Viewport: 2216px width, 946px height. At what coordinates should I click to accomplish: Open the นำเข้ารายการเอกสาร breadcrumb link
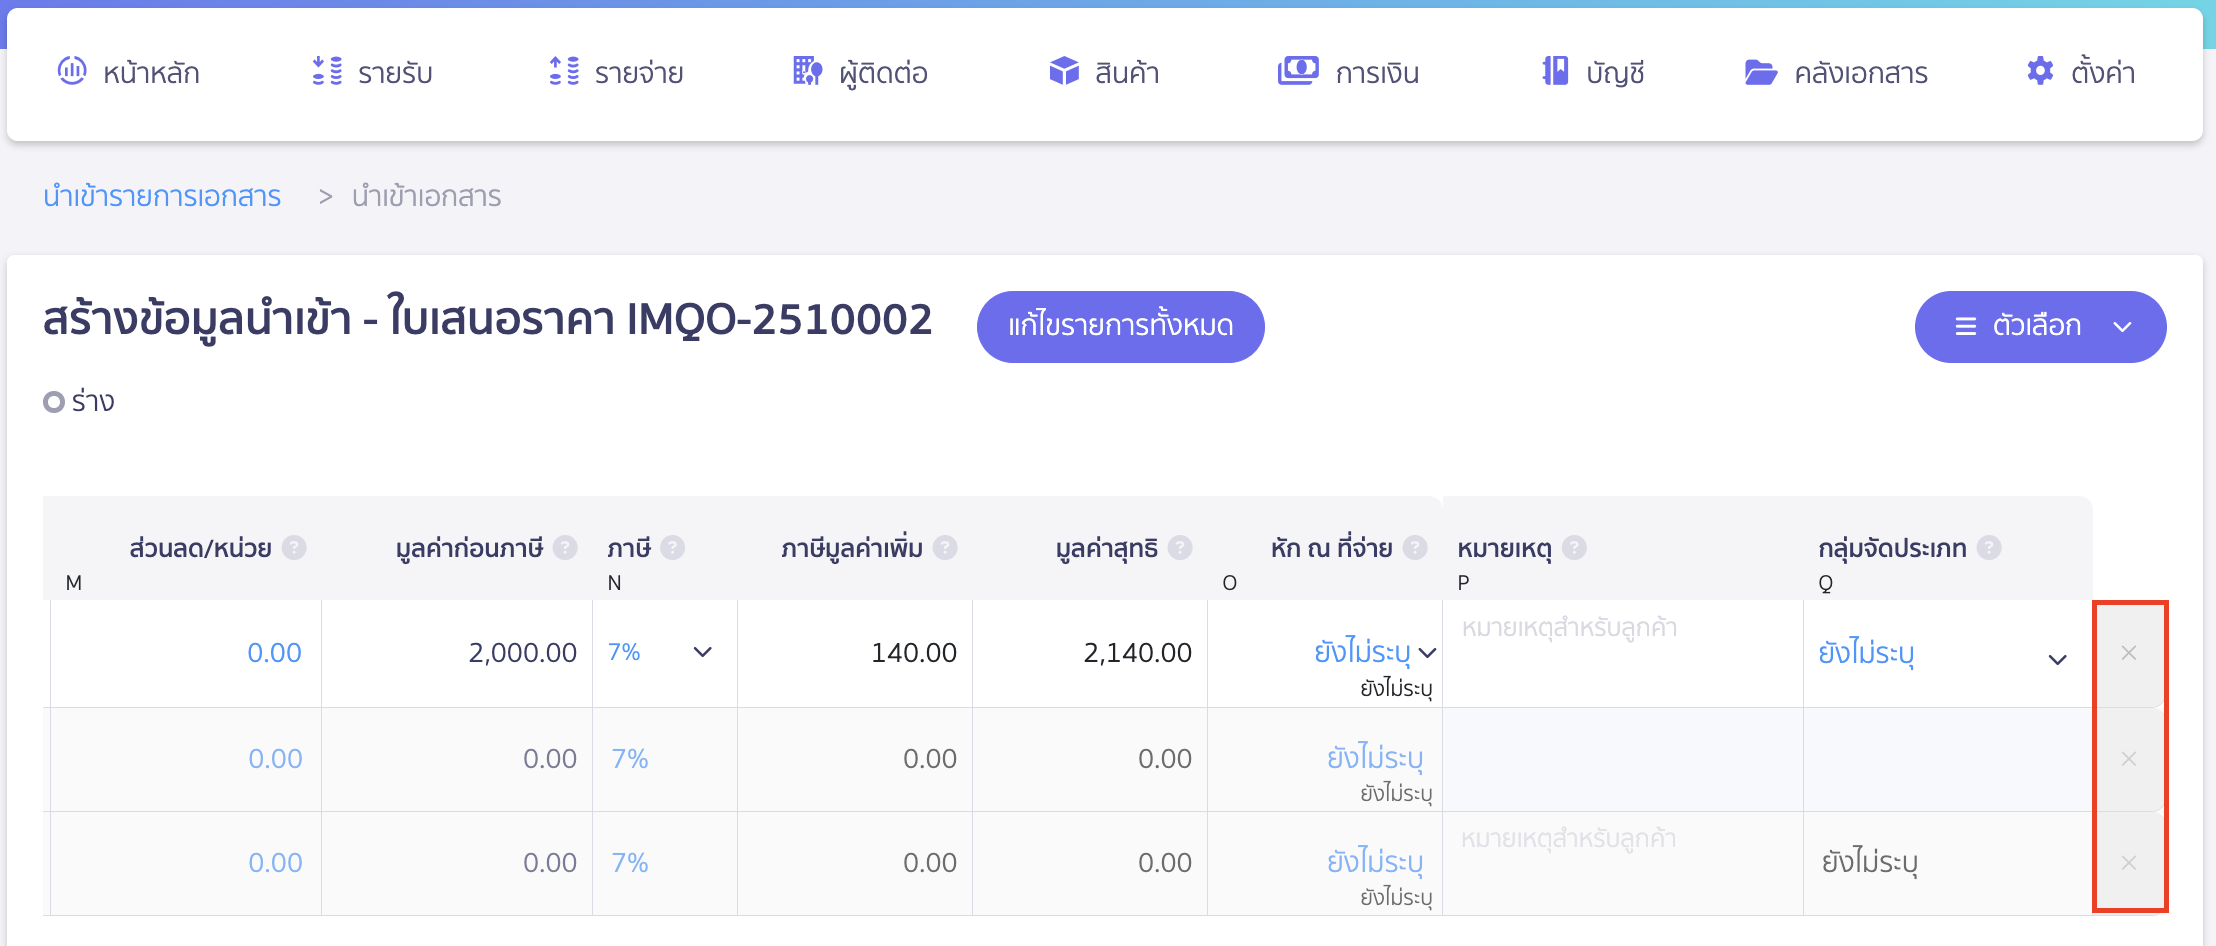pos(163,196)
